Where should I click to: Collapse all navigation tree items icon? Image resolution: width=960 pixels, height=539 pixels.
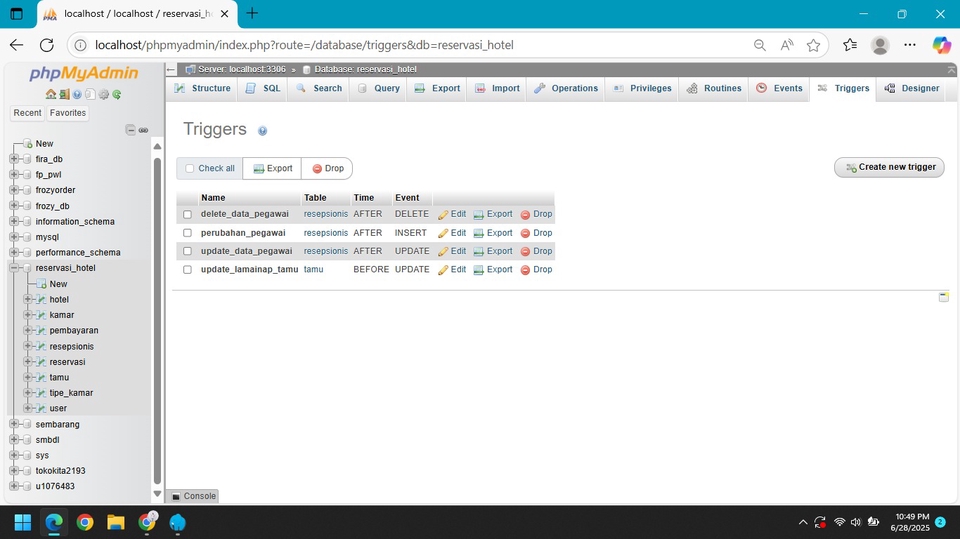130,130
